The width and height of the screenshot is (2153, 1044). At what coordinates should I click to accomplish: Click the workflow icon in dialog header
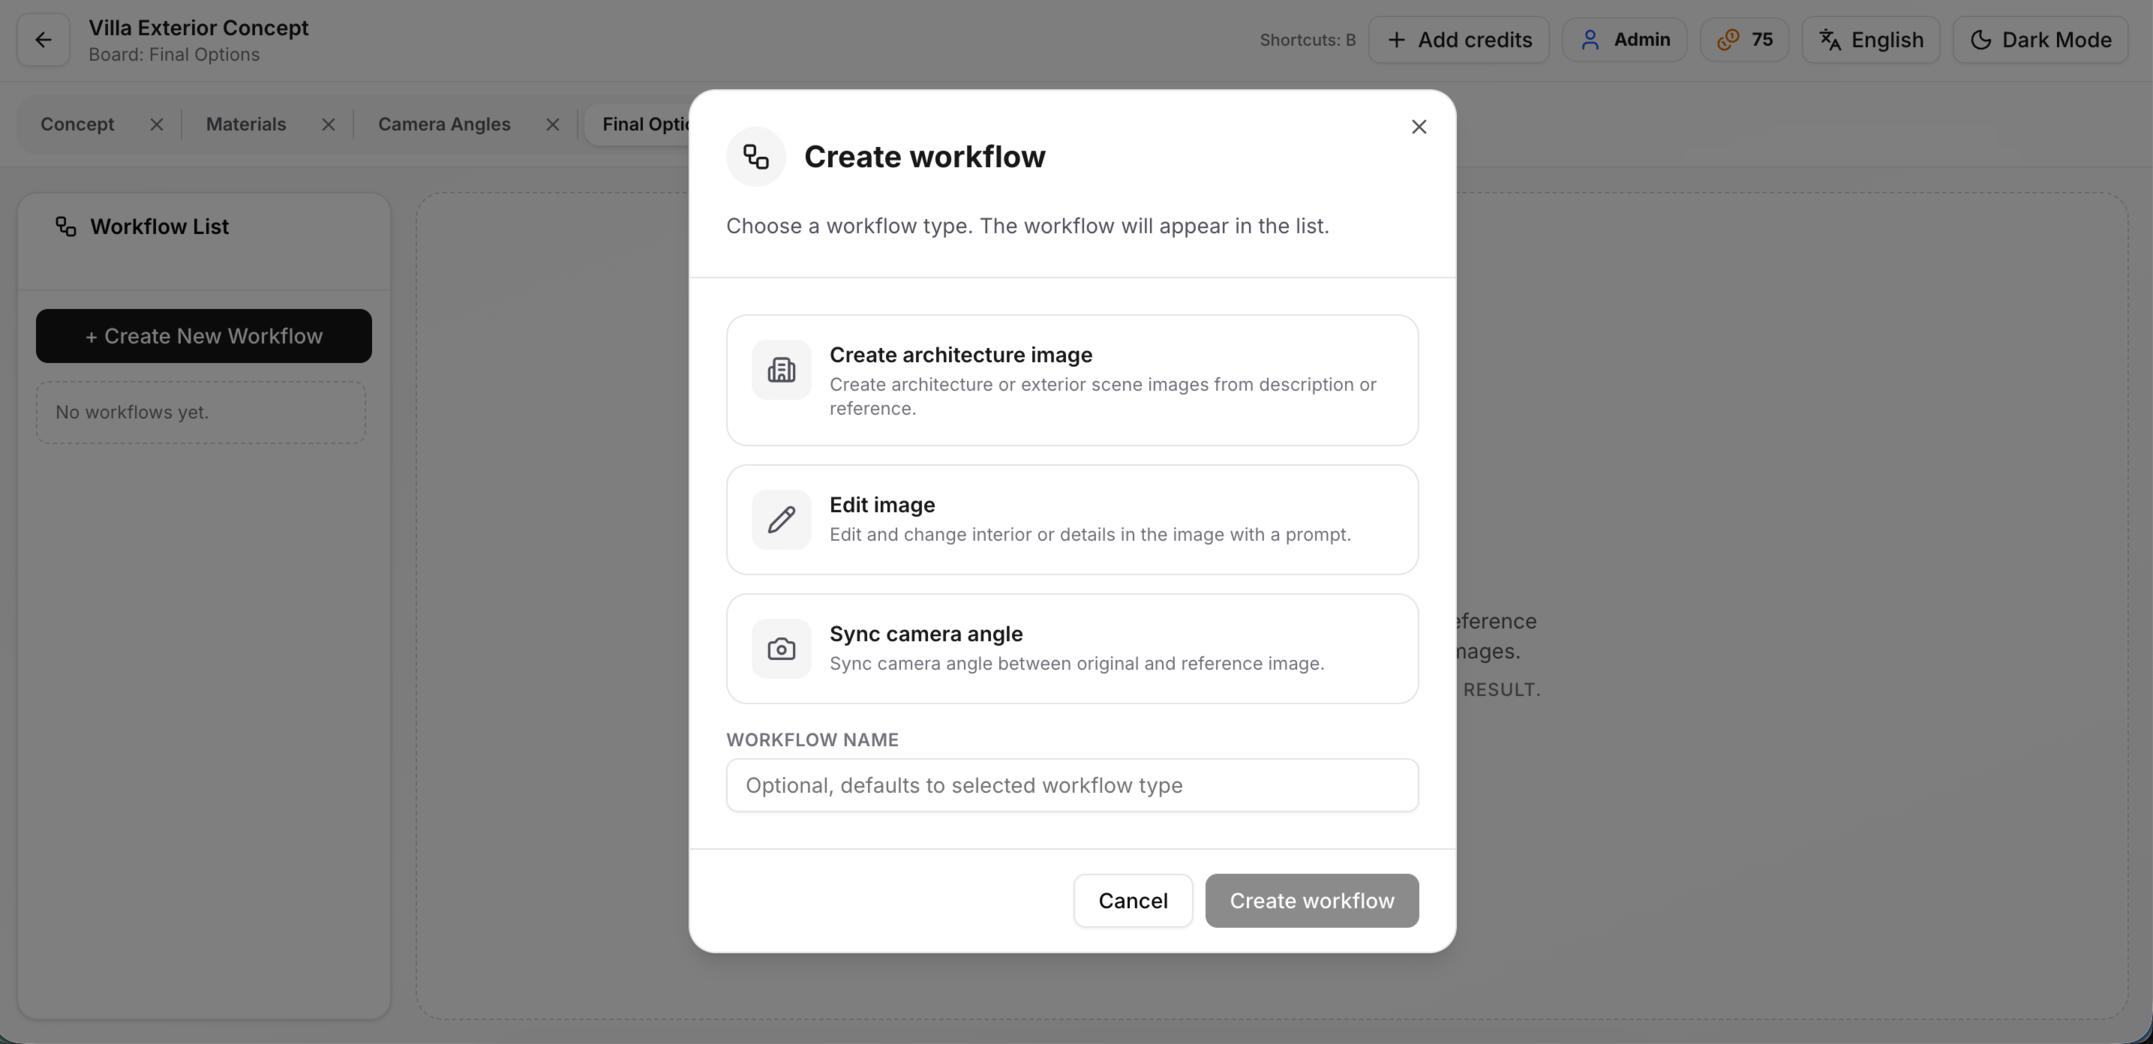tap(756, 157)
